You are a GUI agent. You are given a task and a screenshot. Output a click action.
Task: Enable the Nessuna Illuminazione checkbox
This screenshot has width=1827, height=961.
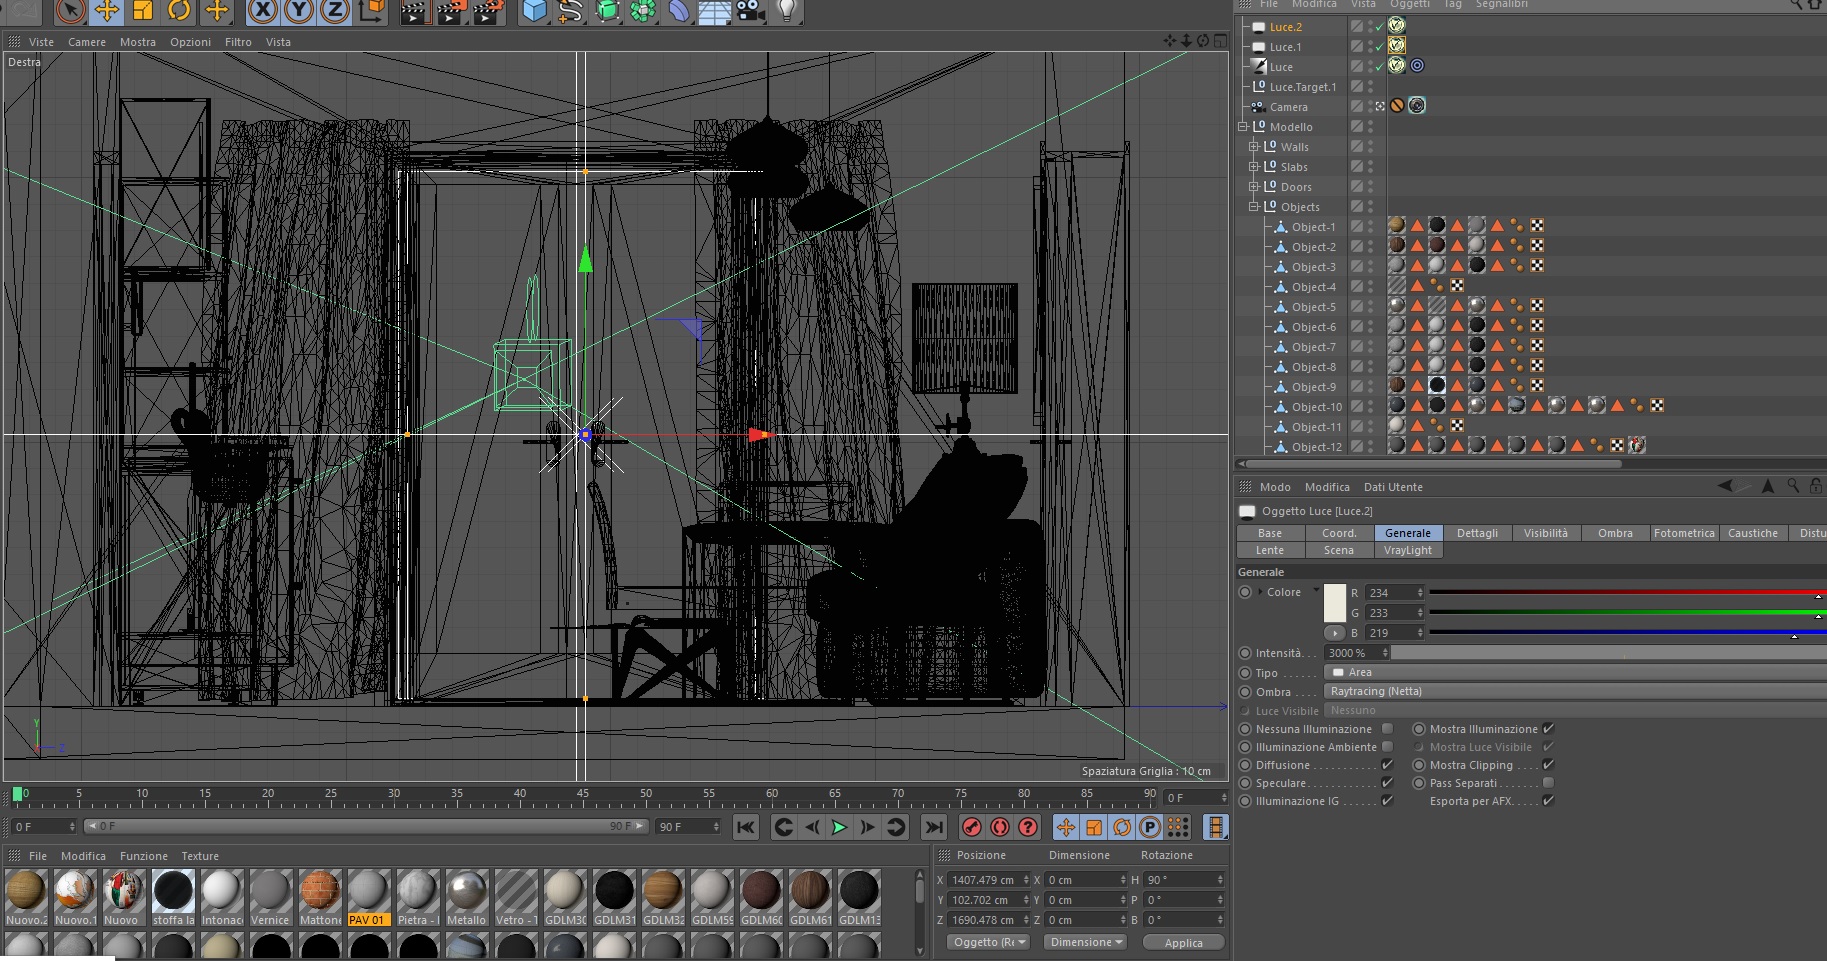click(1387, 729)
